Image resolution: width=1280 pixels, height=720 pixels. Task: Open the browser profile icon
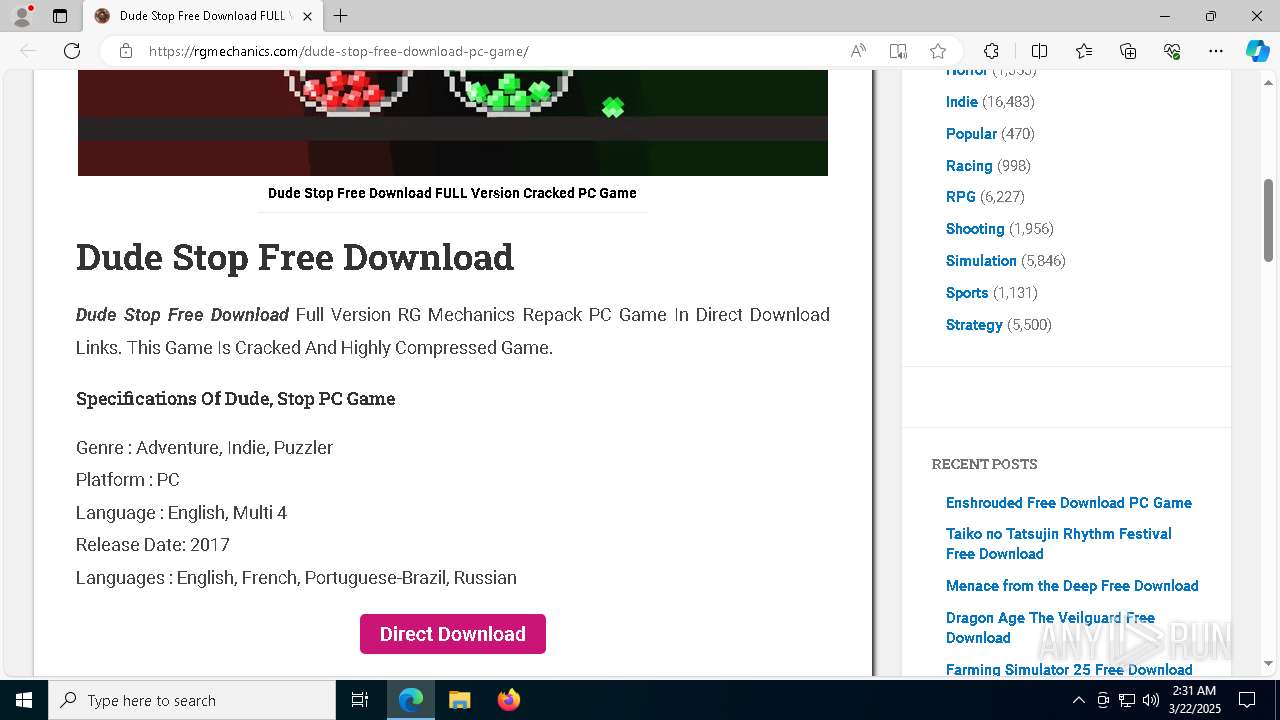click(x=22, y=16)
